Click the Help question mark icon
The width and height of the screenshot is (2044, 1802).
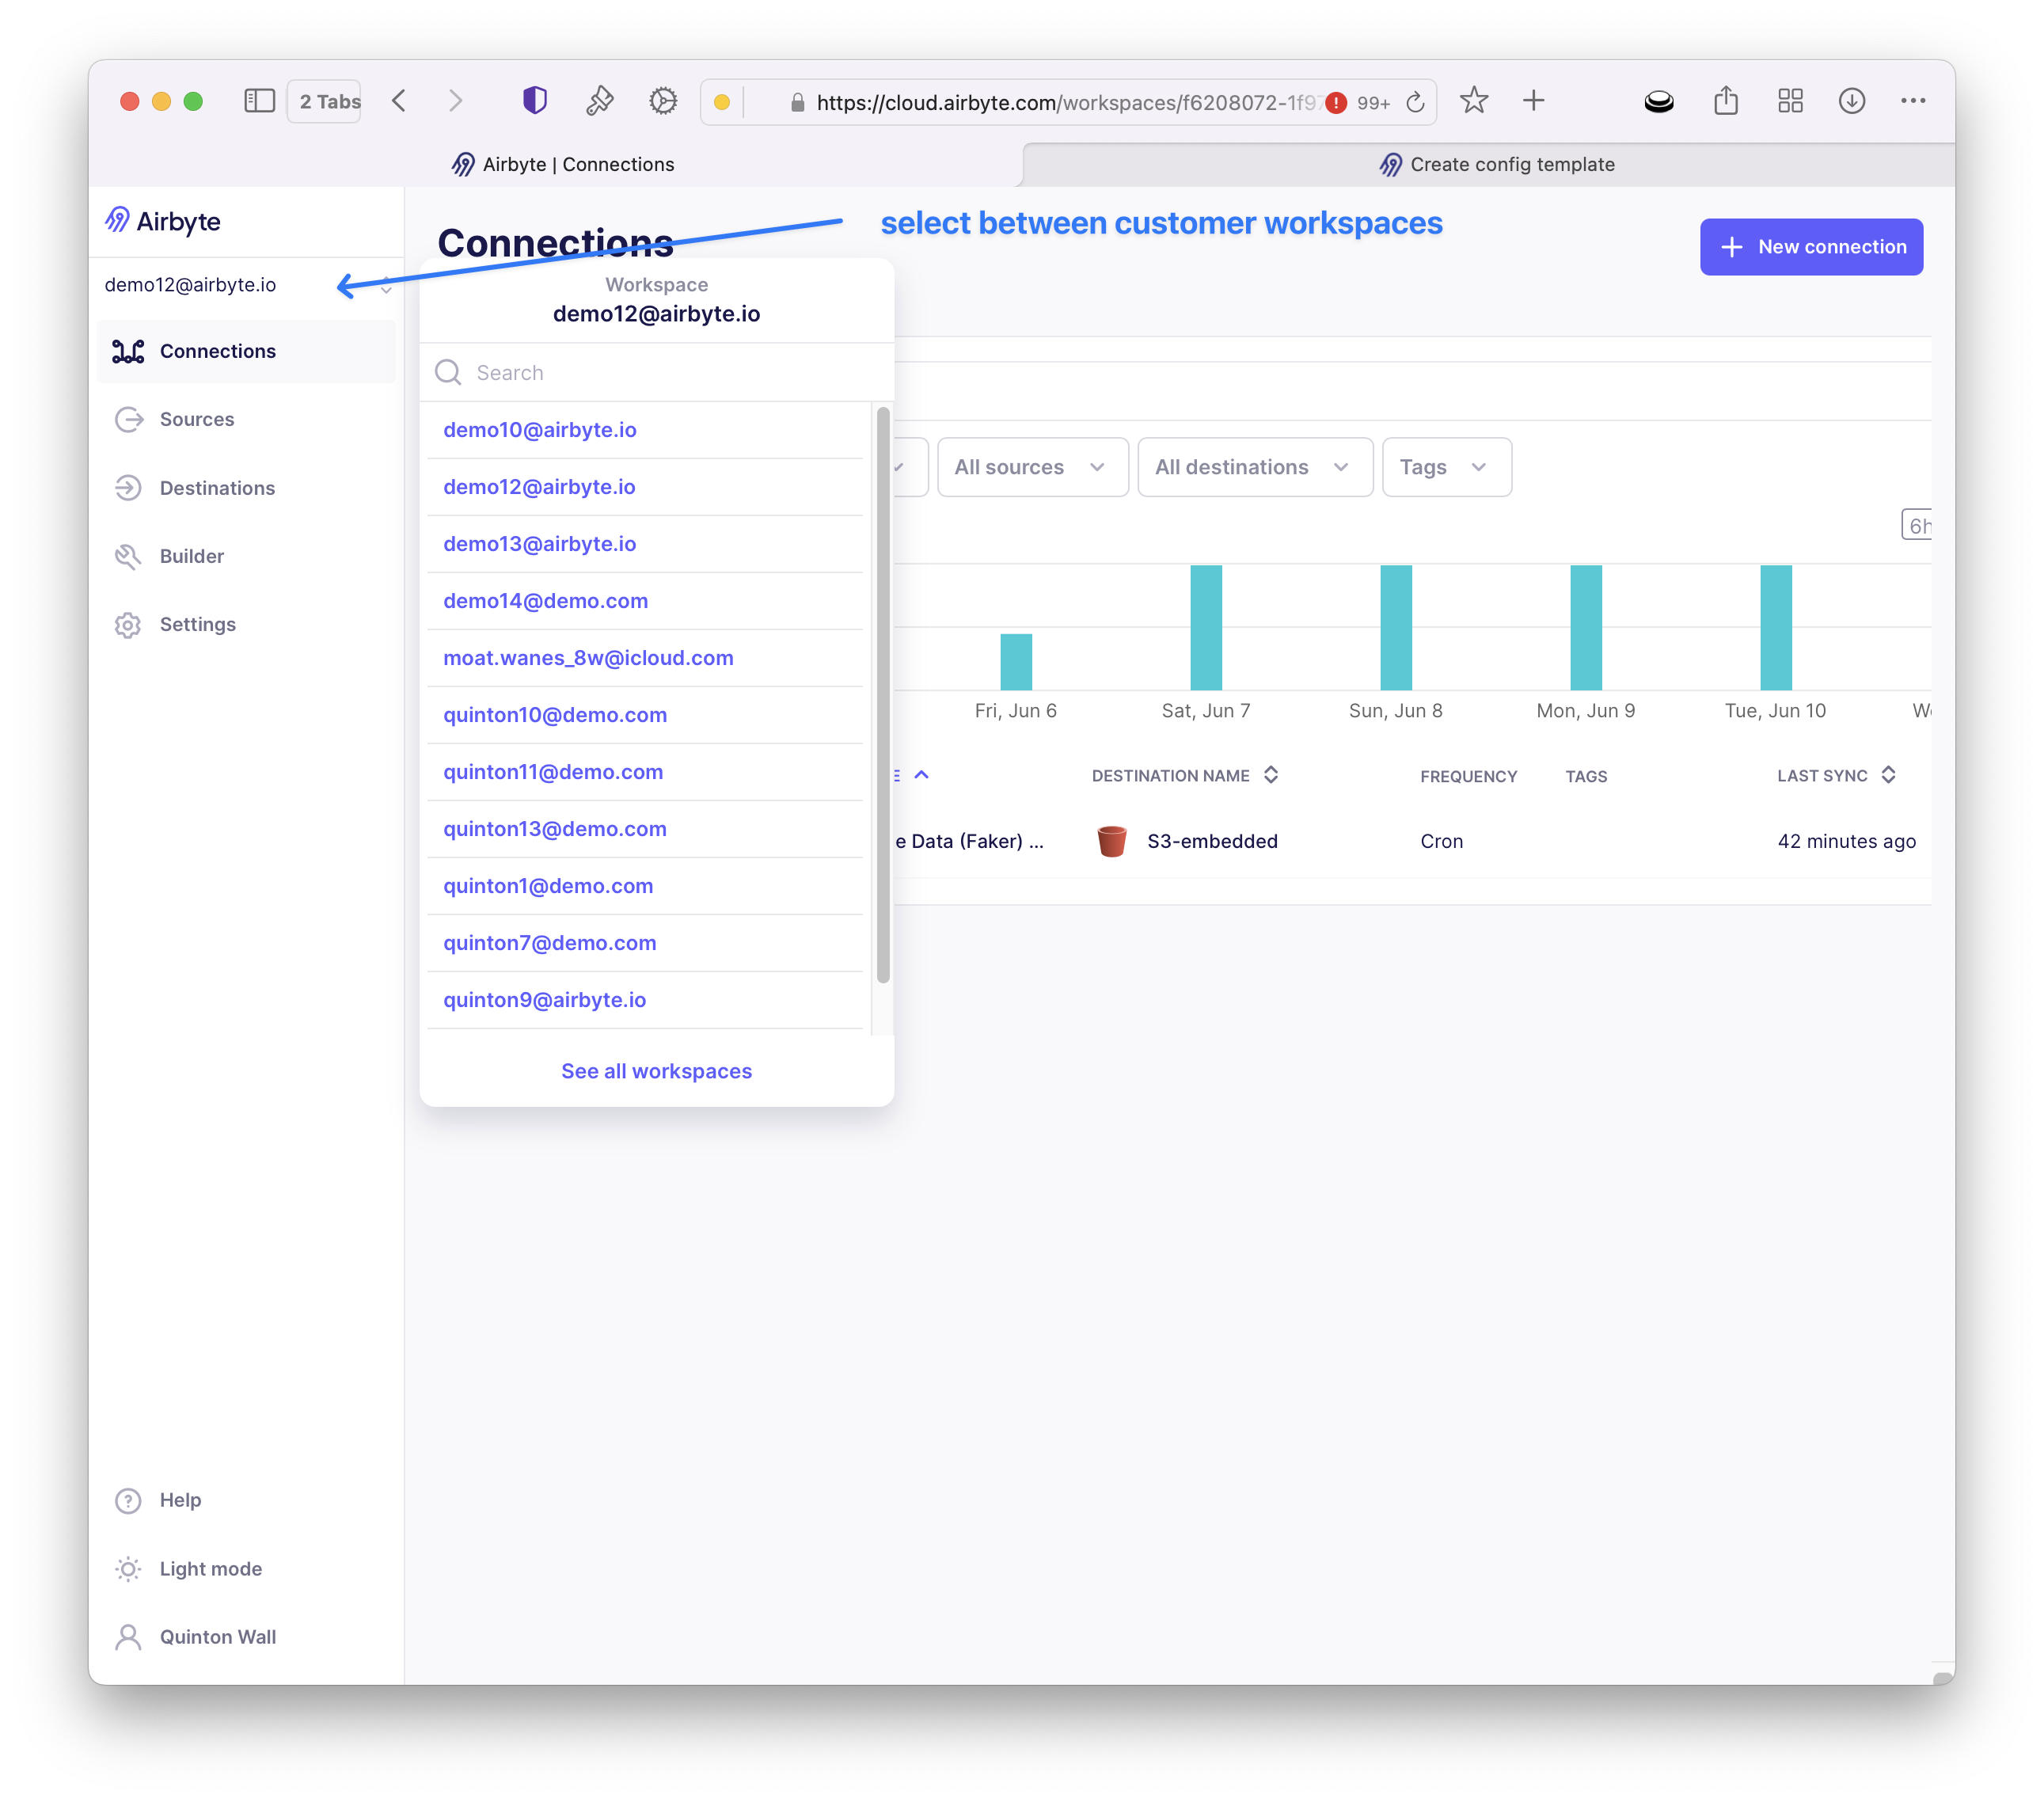(128, 1500)
